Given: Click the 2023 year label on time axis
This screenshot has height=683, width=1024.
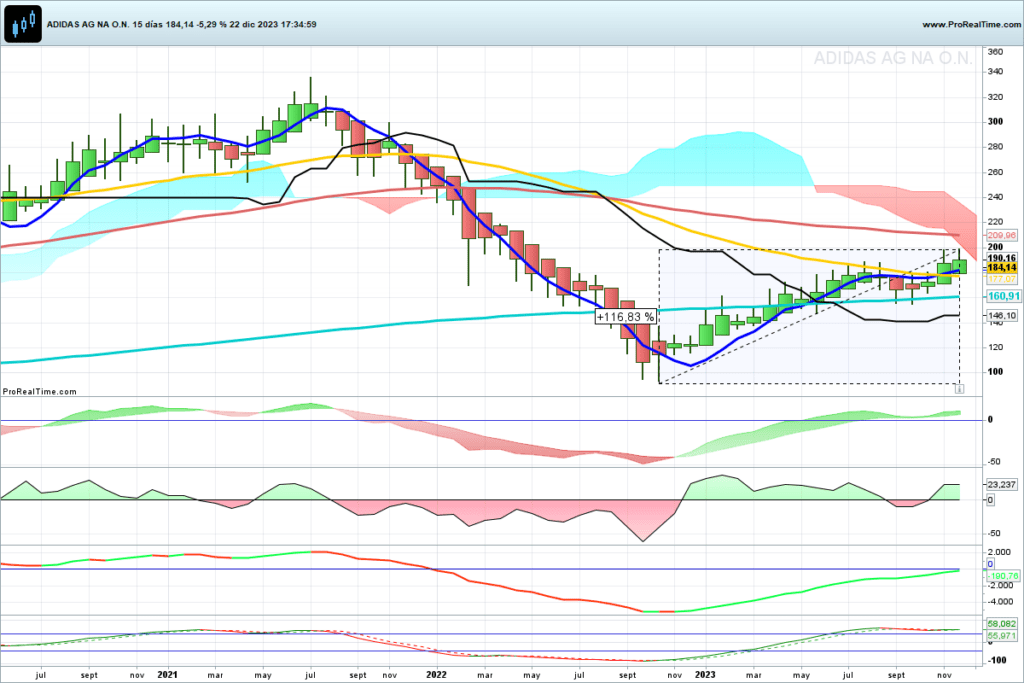Looking at the screenshot, I should click(x=705, y=675).
